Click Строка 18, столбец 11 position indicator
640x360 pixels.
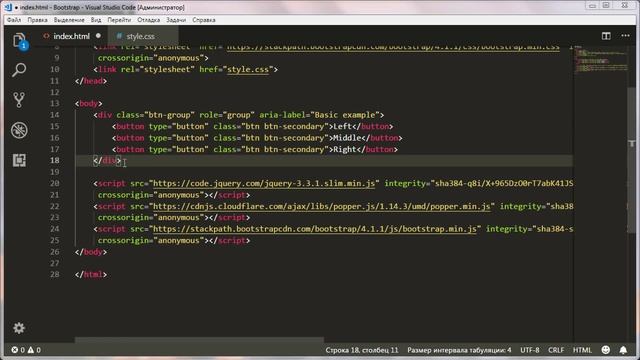point(362,350)
